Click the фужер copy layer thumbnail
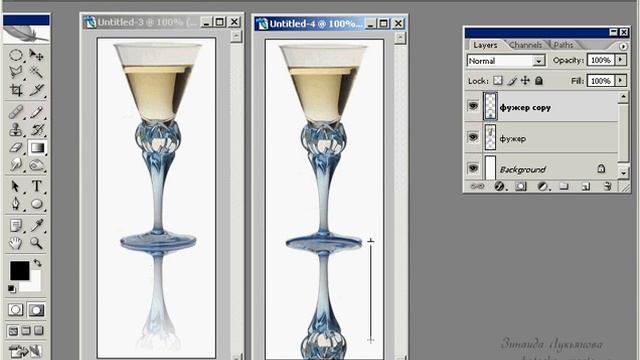 coord(490,106)
